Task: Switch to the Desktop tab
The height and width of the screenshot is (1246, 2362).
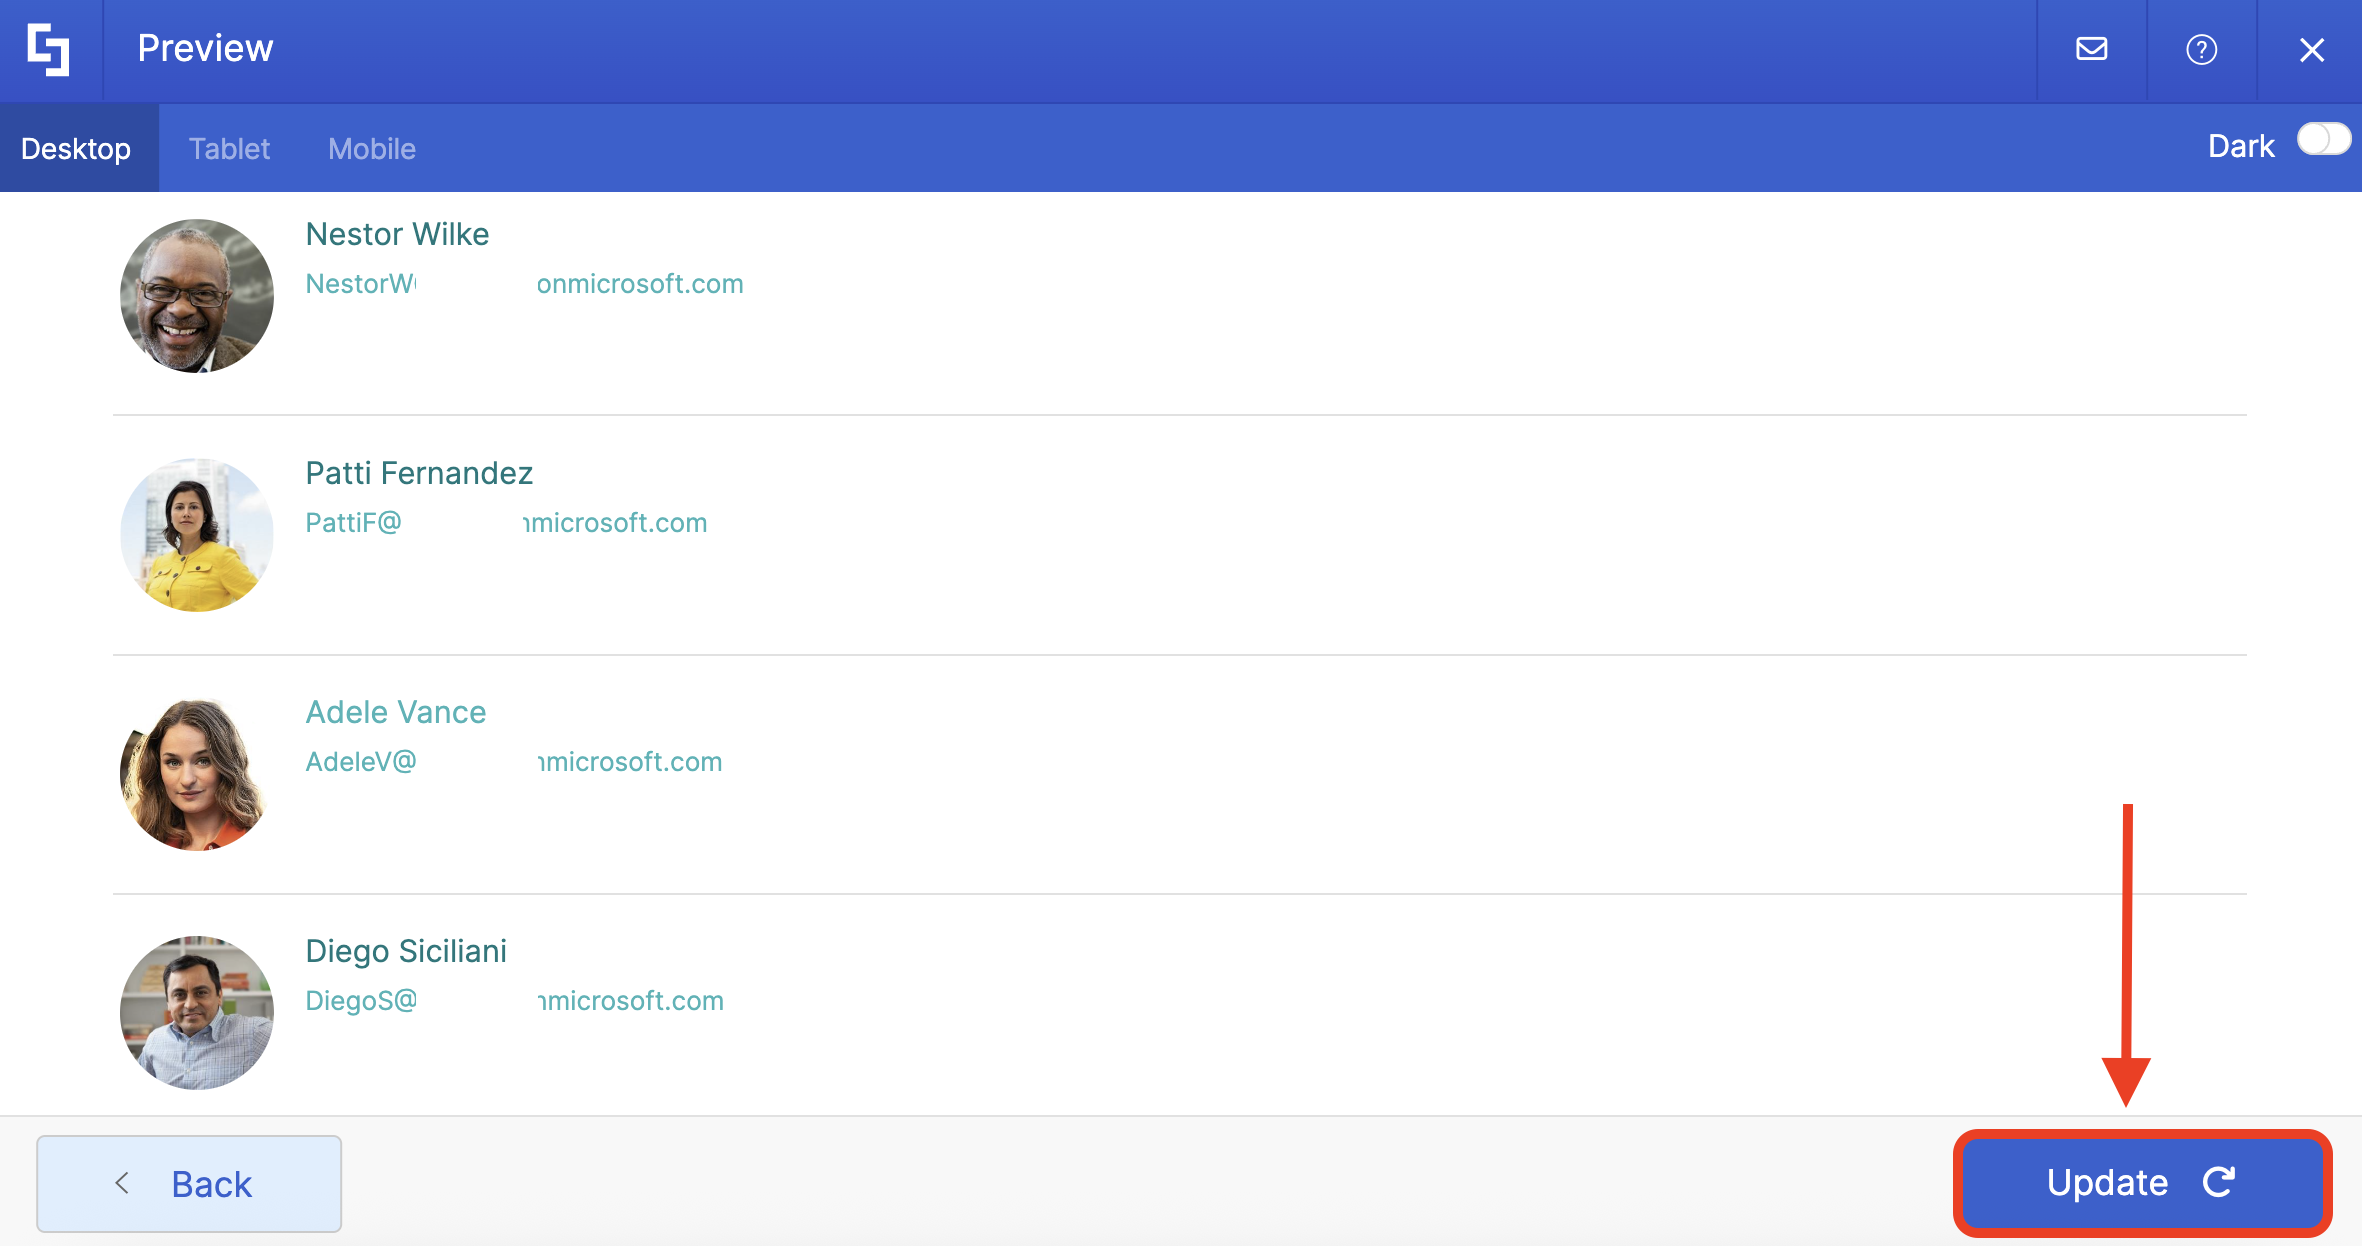Action: click(76, 149)
